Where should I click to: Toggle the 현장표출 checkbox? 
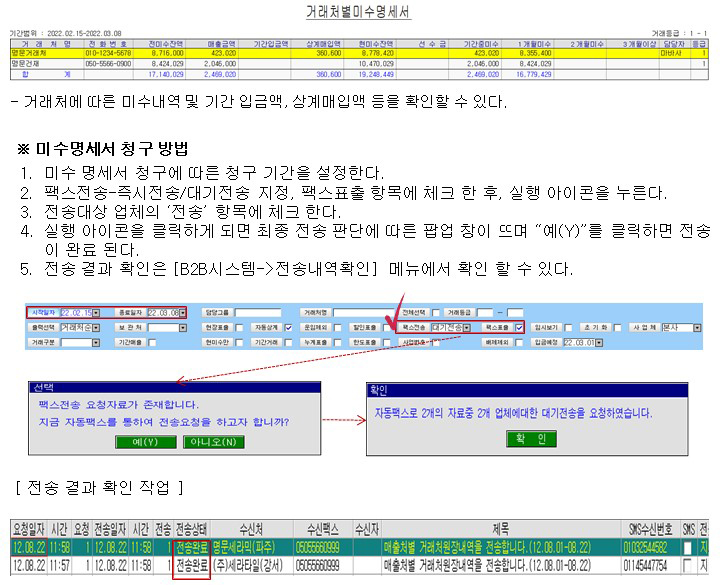pyautogui.click(x=239, y=328)
